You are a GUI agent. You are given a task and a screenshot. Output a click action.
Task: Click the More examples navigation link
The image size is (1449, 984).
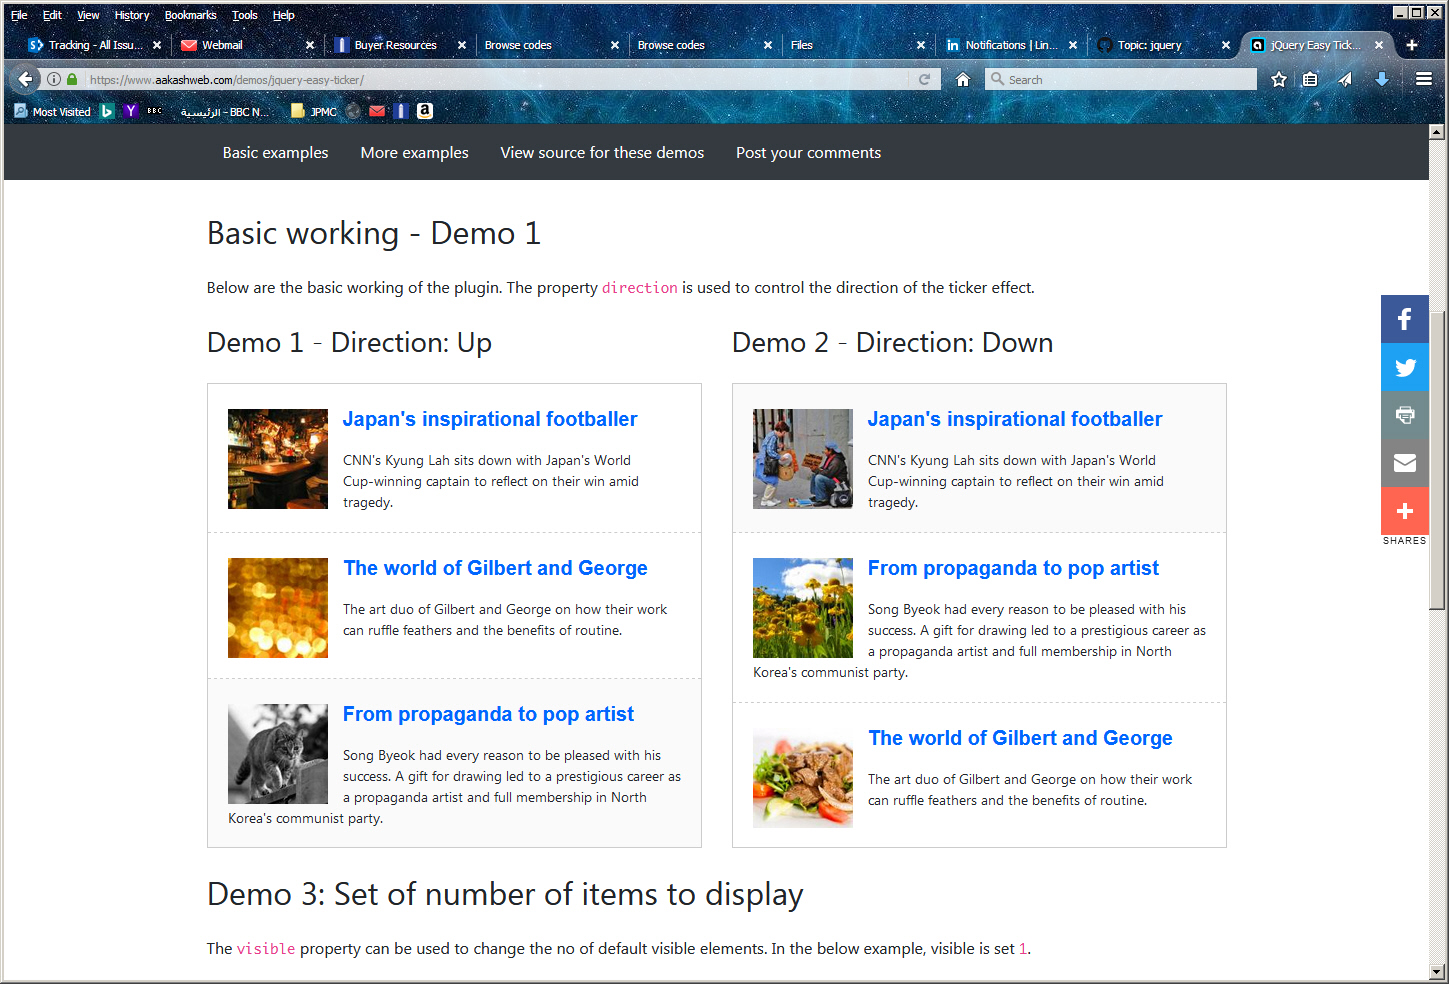[414, 153]
